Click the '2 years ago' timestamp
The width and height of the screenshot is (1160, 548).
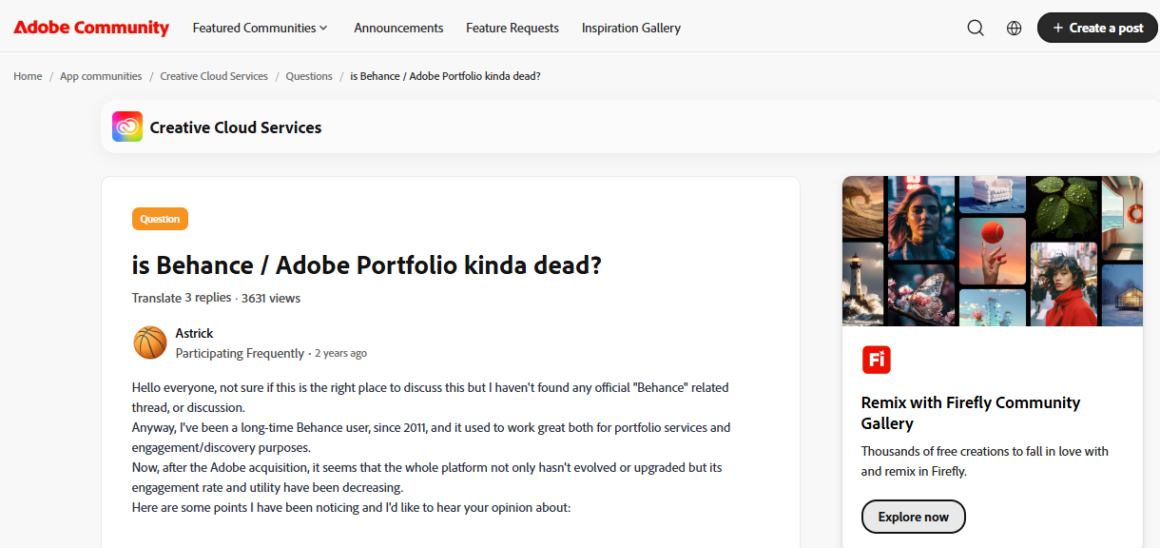(340, 353)
